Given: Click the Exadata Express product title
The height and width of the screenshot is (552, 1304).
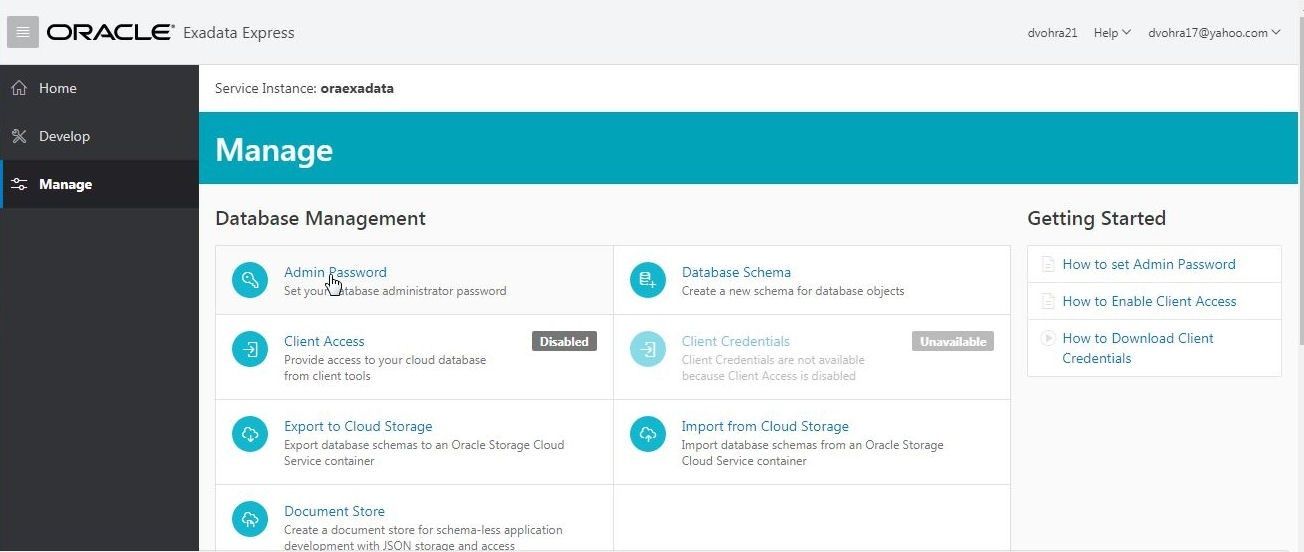Looking at the screenshot, I should tap(239, 32).
